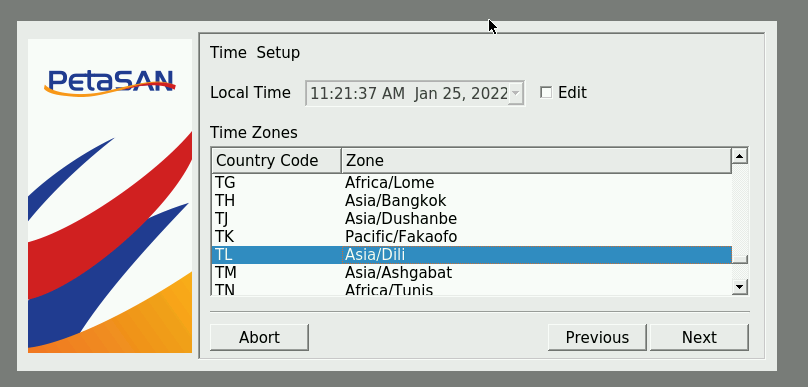
Task: Open the Local Time dropdown arrow
Action: coord(516,94)
